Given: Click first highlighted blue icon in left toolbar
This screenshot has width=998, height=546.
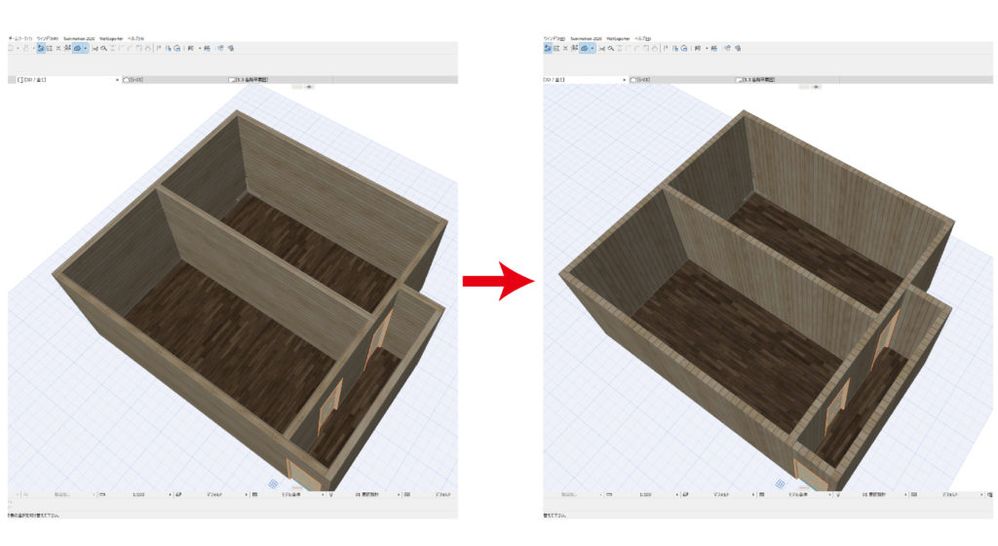Looking at the screenshot, I should (x=41, y=48).
